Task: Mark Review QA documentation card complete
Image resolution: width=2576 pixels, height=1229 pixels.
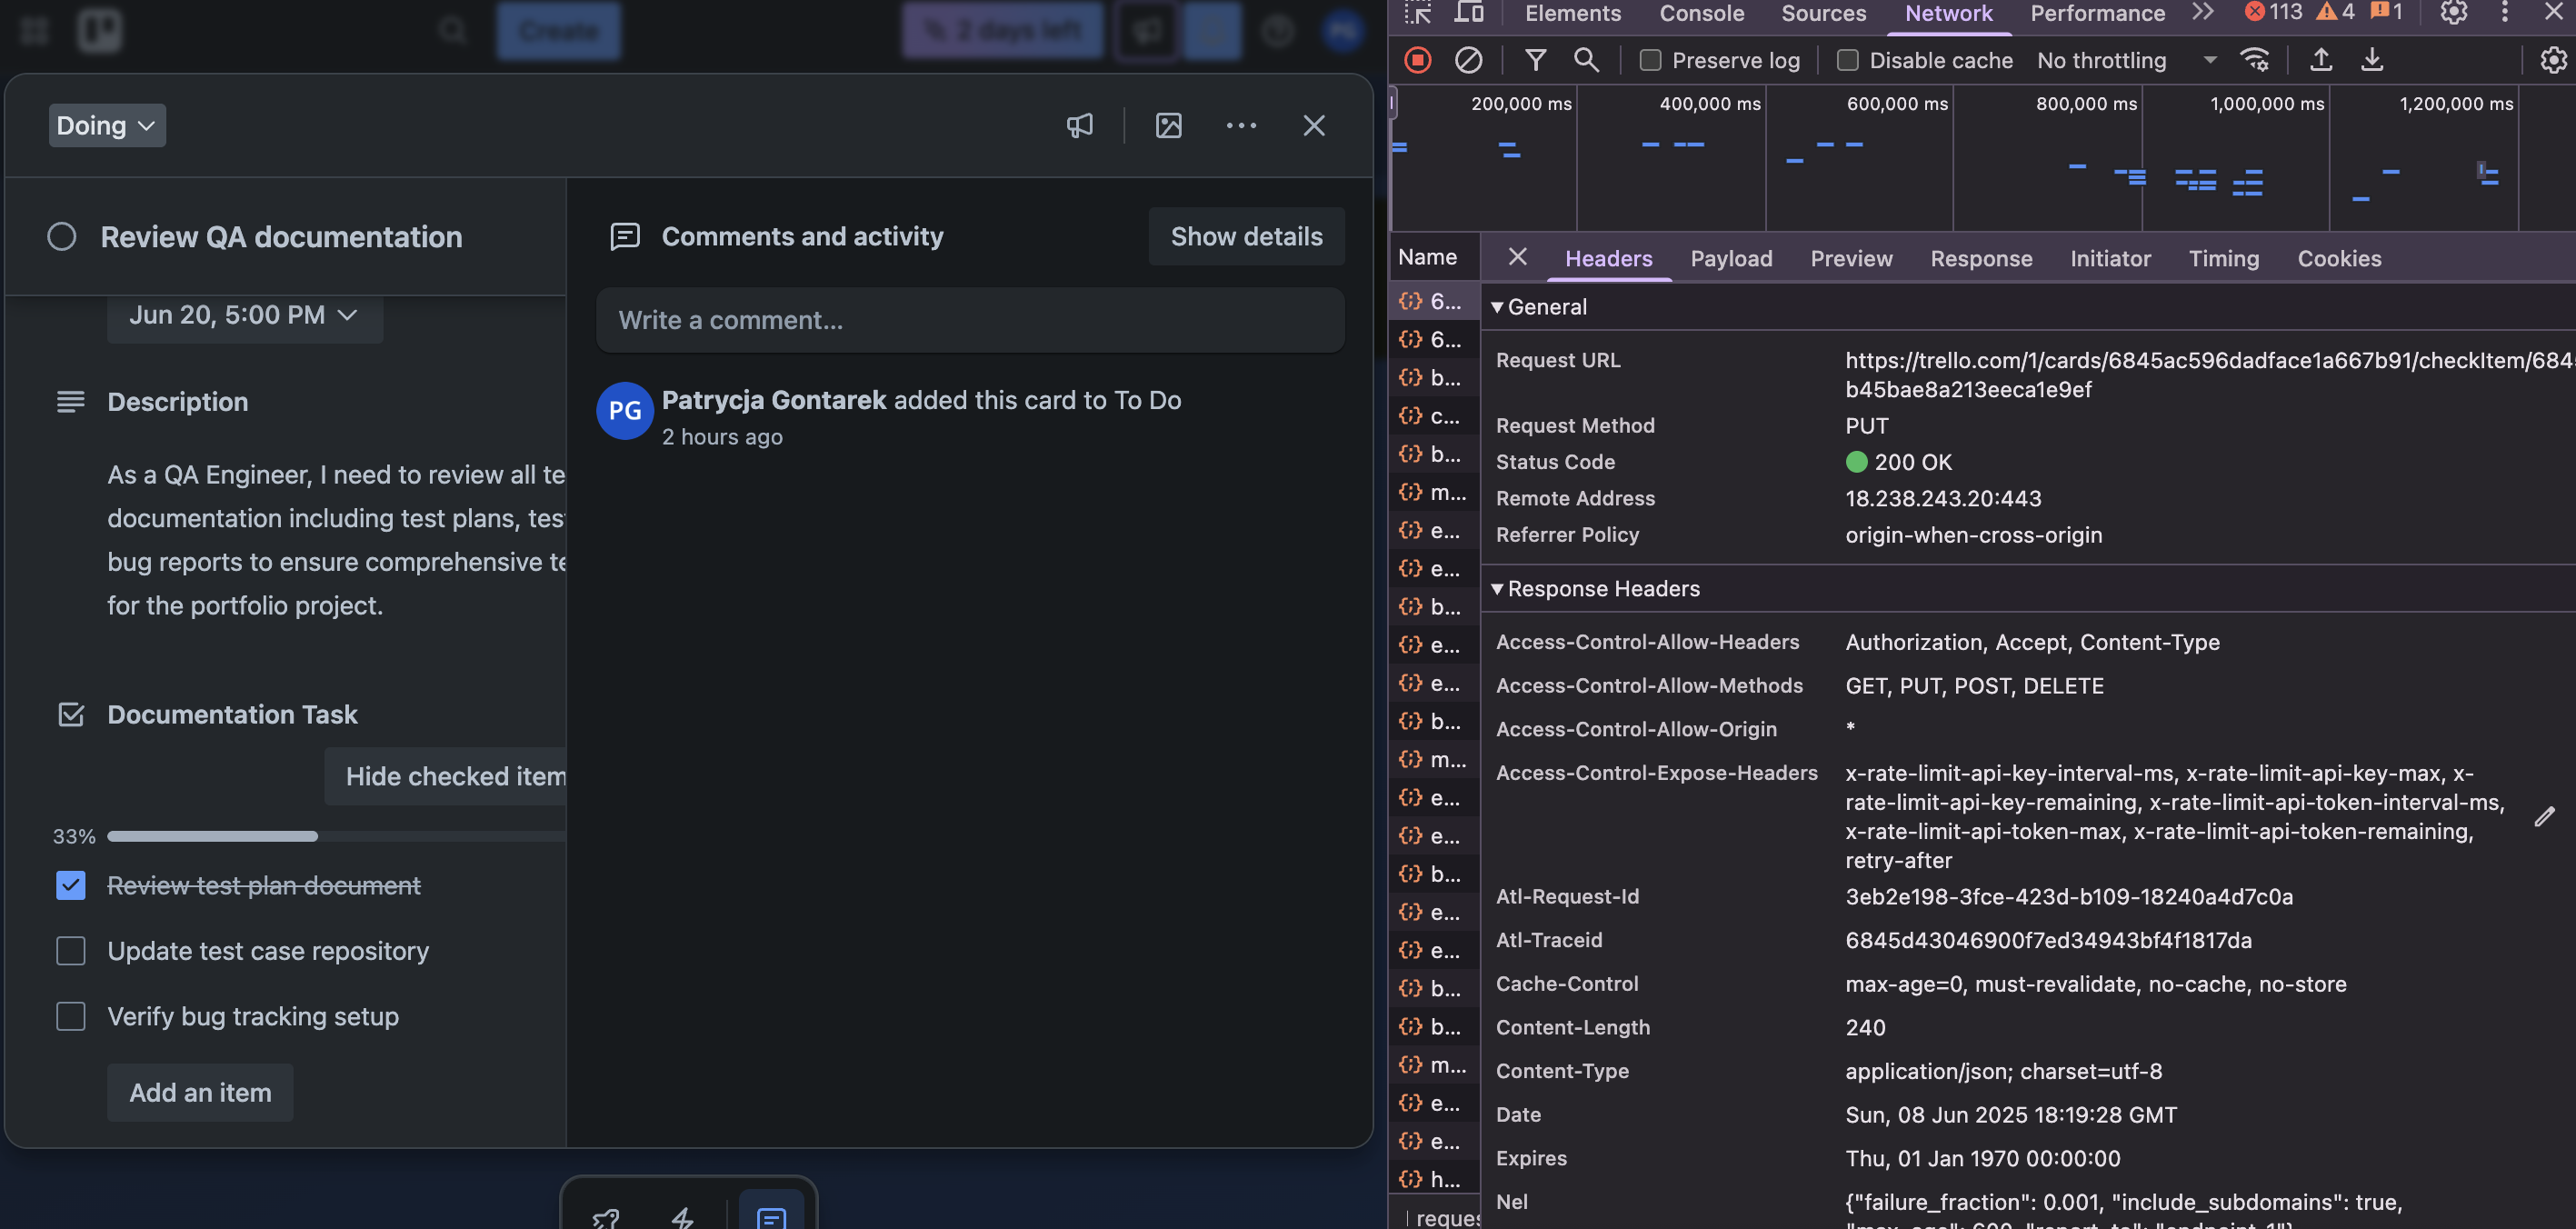Action: 61,237
